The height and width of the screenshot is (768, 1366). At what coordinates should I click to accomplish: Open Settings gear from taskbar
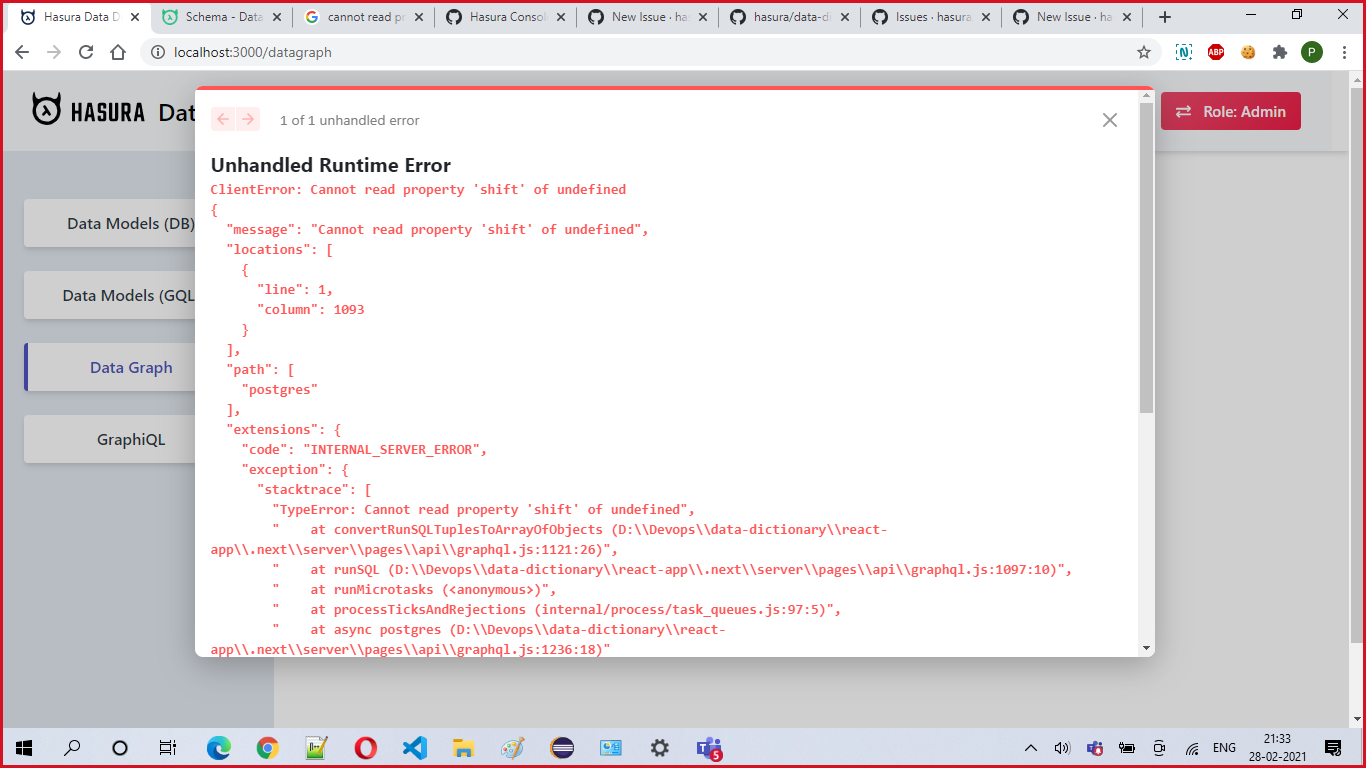tap(660, 747)
